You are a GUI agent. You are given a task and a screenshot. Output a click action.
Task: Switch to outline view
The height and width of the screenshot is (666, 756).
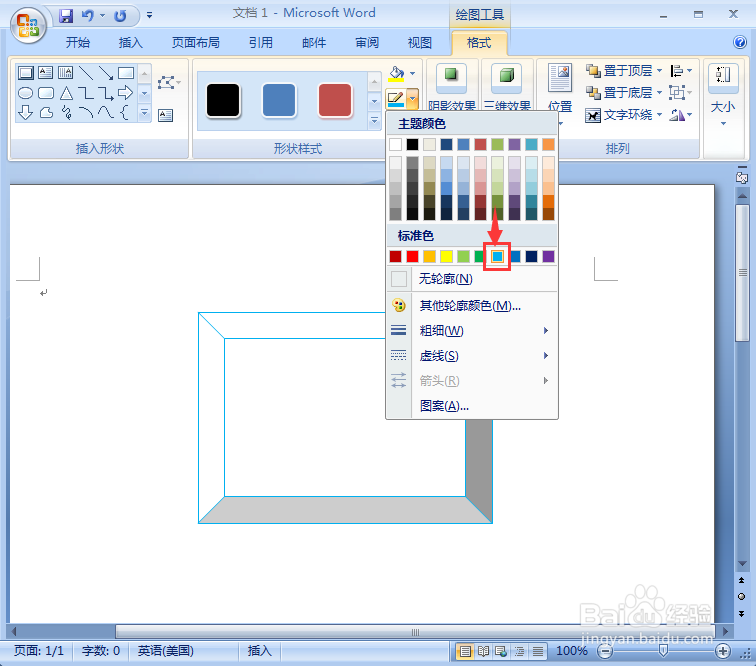520,652
